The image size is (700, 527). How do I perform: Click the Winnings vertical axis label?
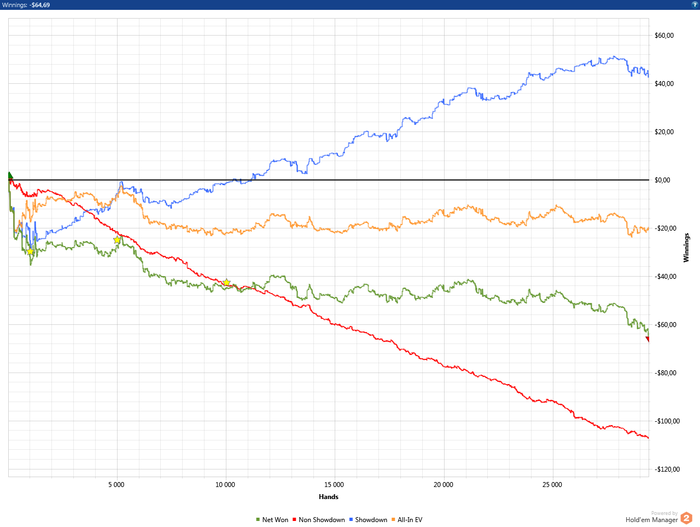686,247
